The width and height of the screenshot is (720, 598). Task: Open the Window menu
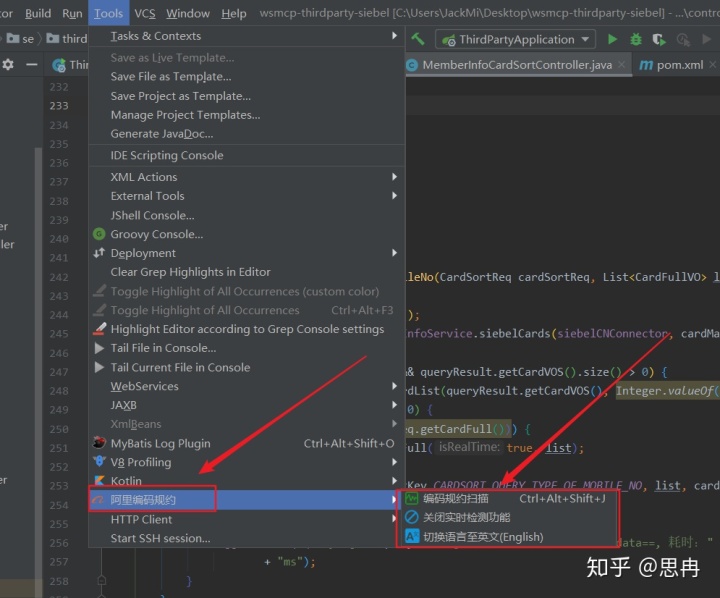coord(188,13)
